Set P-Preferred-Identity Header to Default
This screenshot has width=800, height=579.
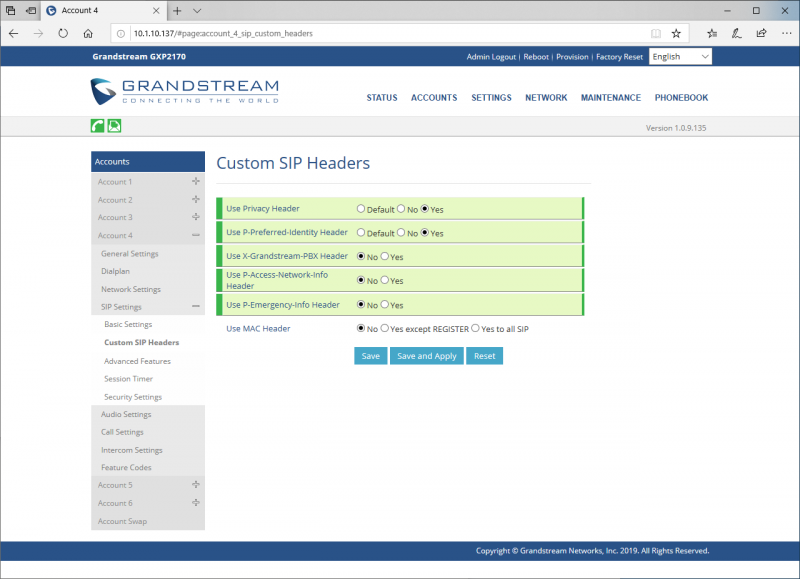click(361, 233)
